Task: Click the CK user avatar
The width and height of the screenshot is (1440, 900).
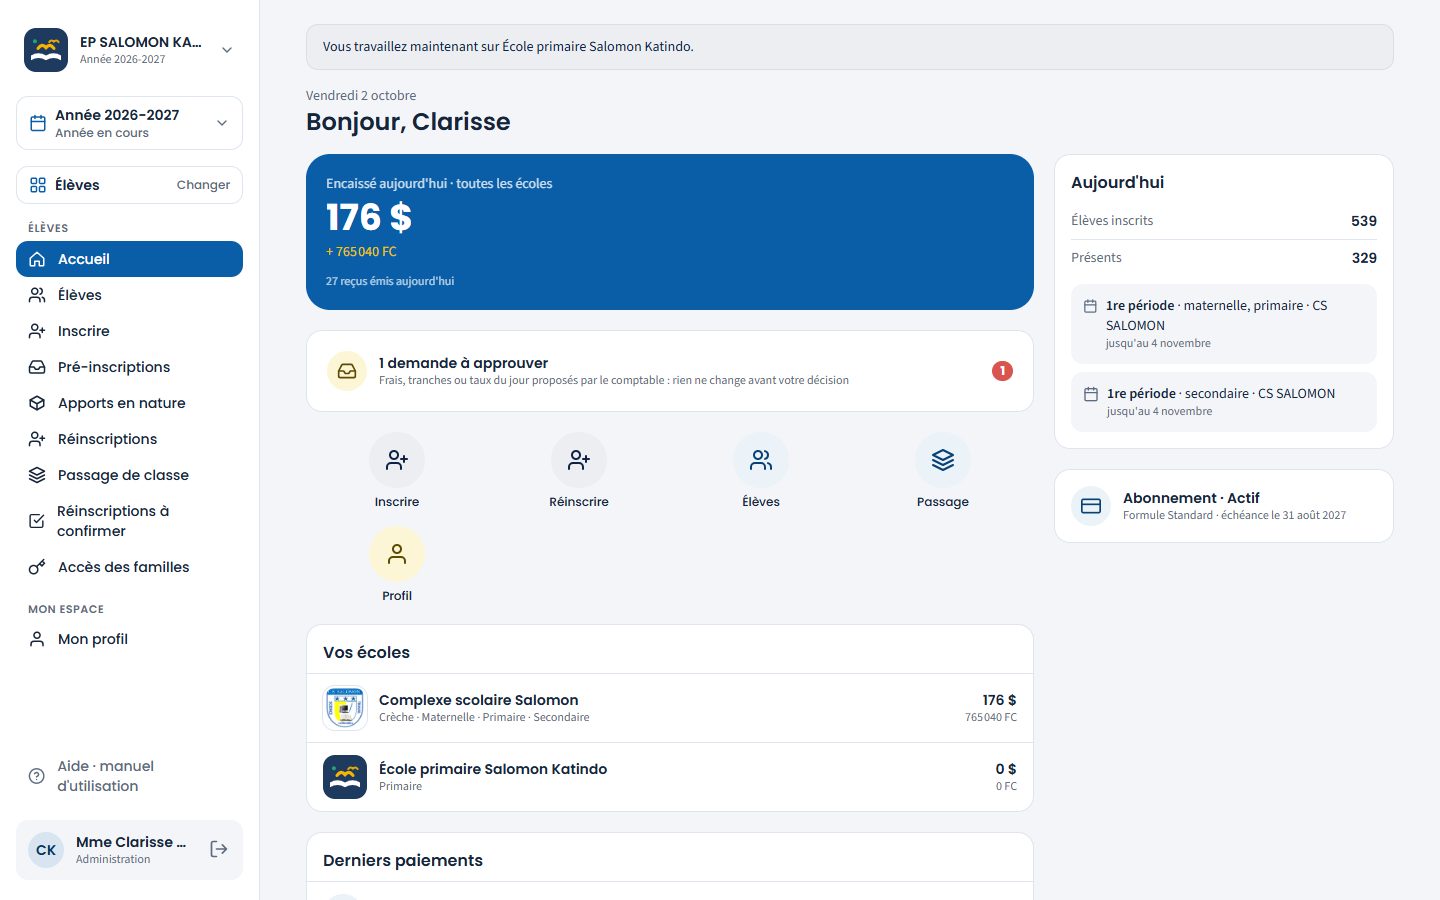Action: (46, 850)
